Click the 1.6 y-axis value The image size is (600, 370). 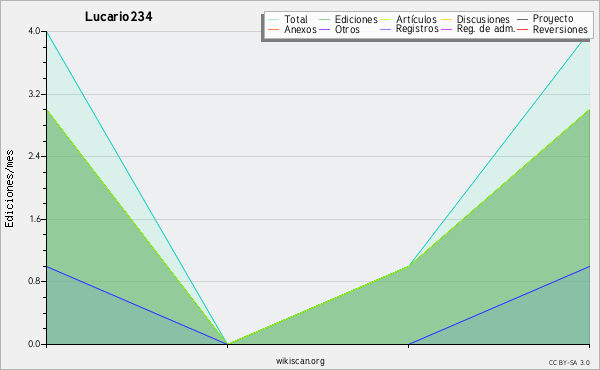click(x=34, y=219)
